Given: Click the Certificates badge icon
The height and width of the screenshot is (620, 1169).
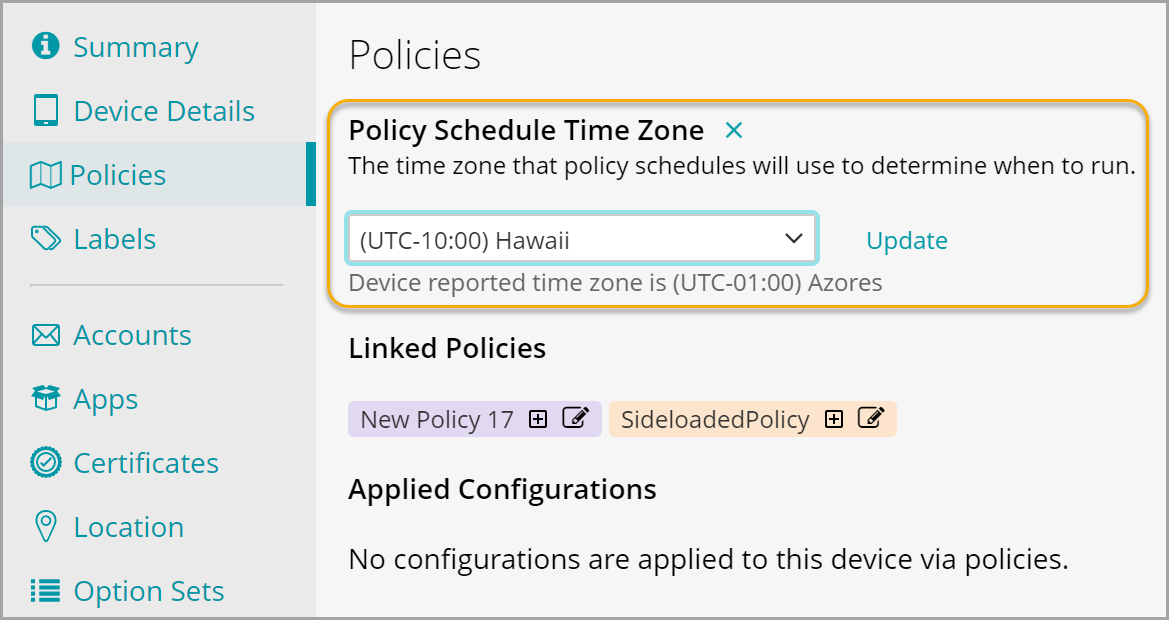Looking at the screenshot, I should pos(46,463).
